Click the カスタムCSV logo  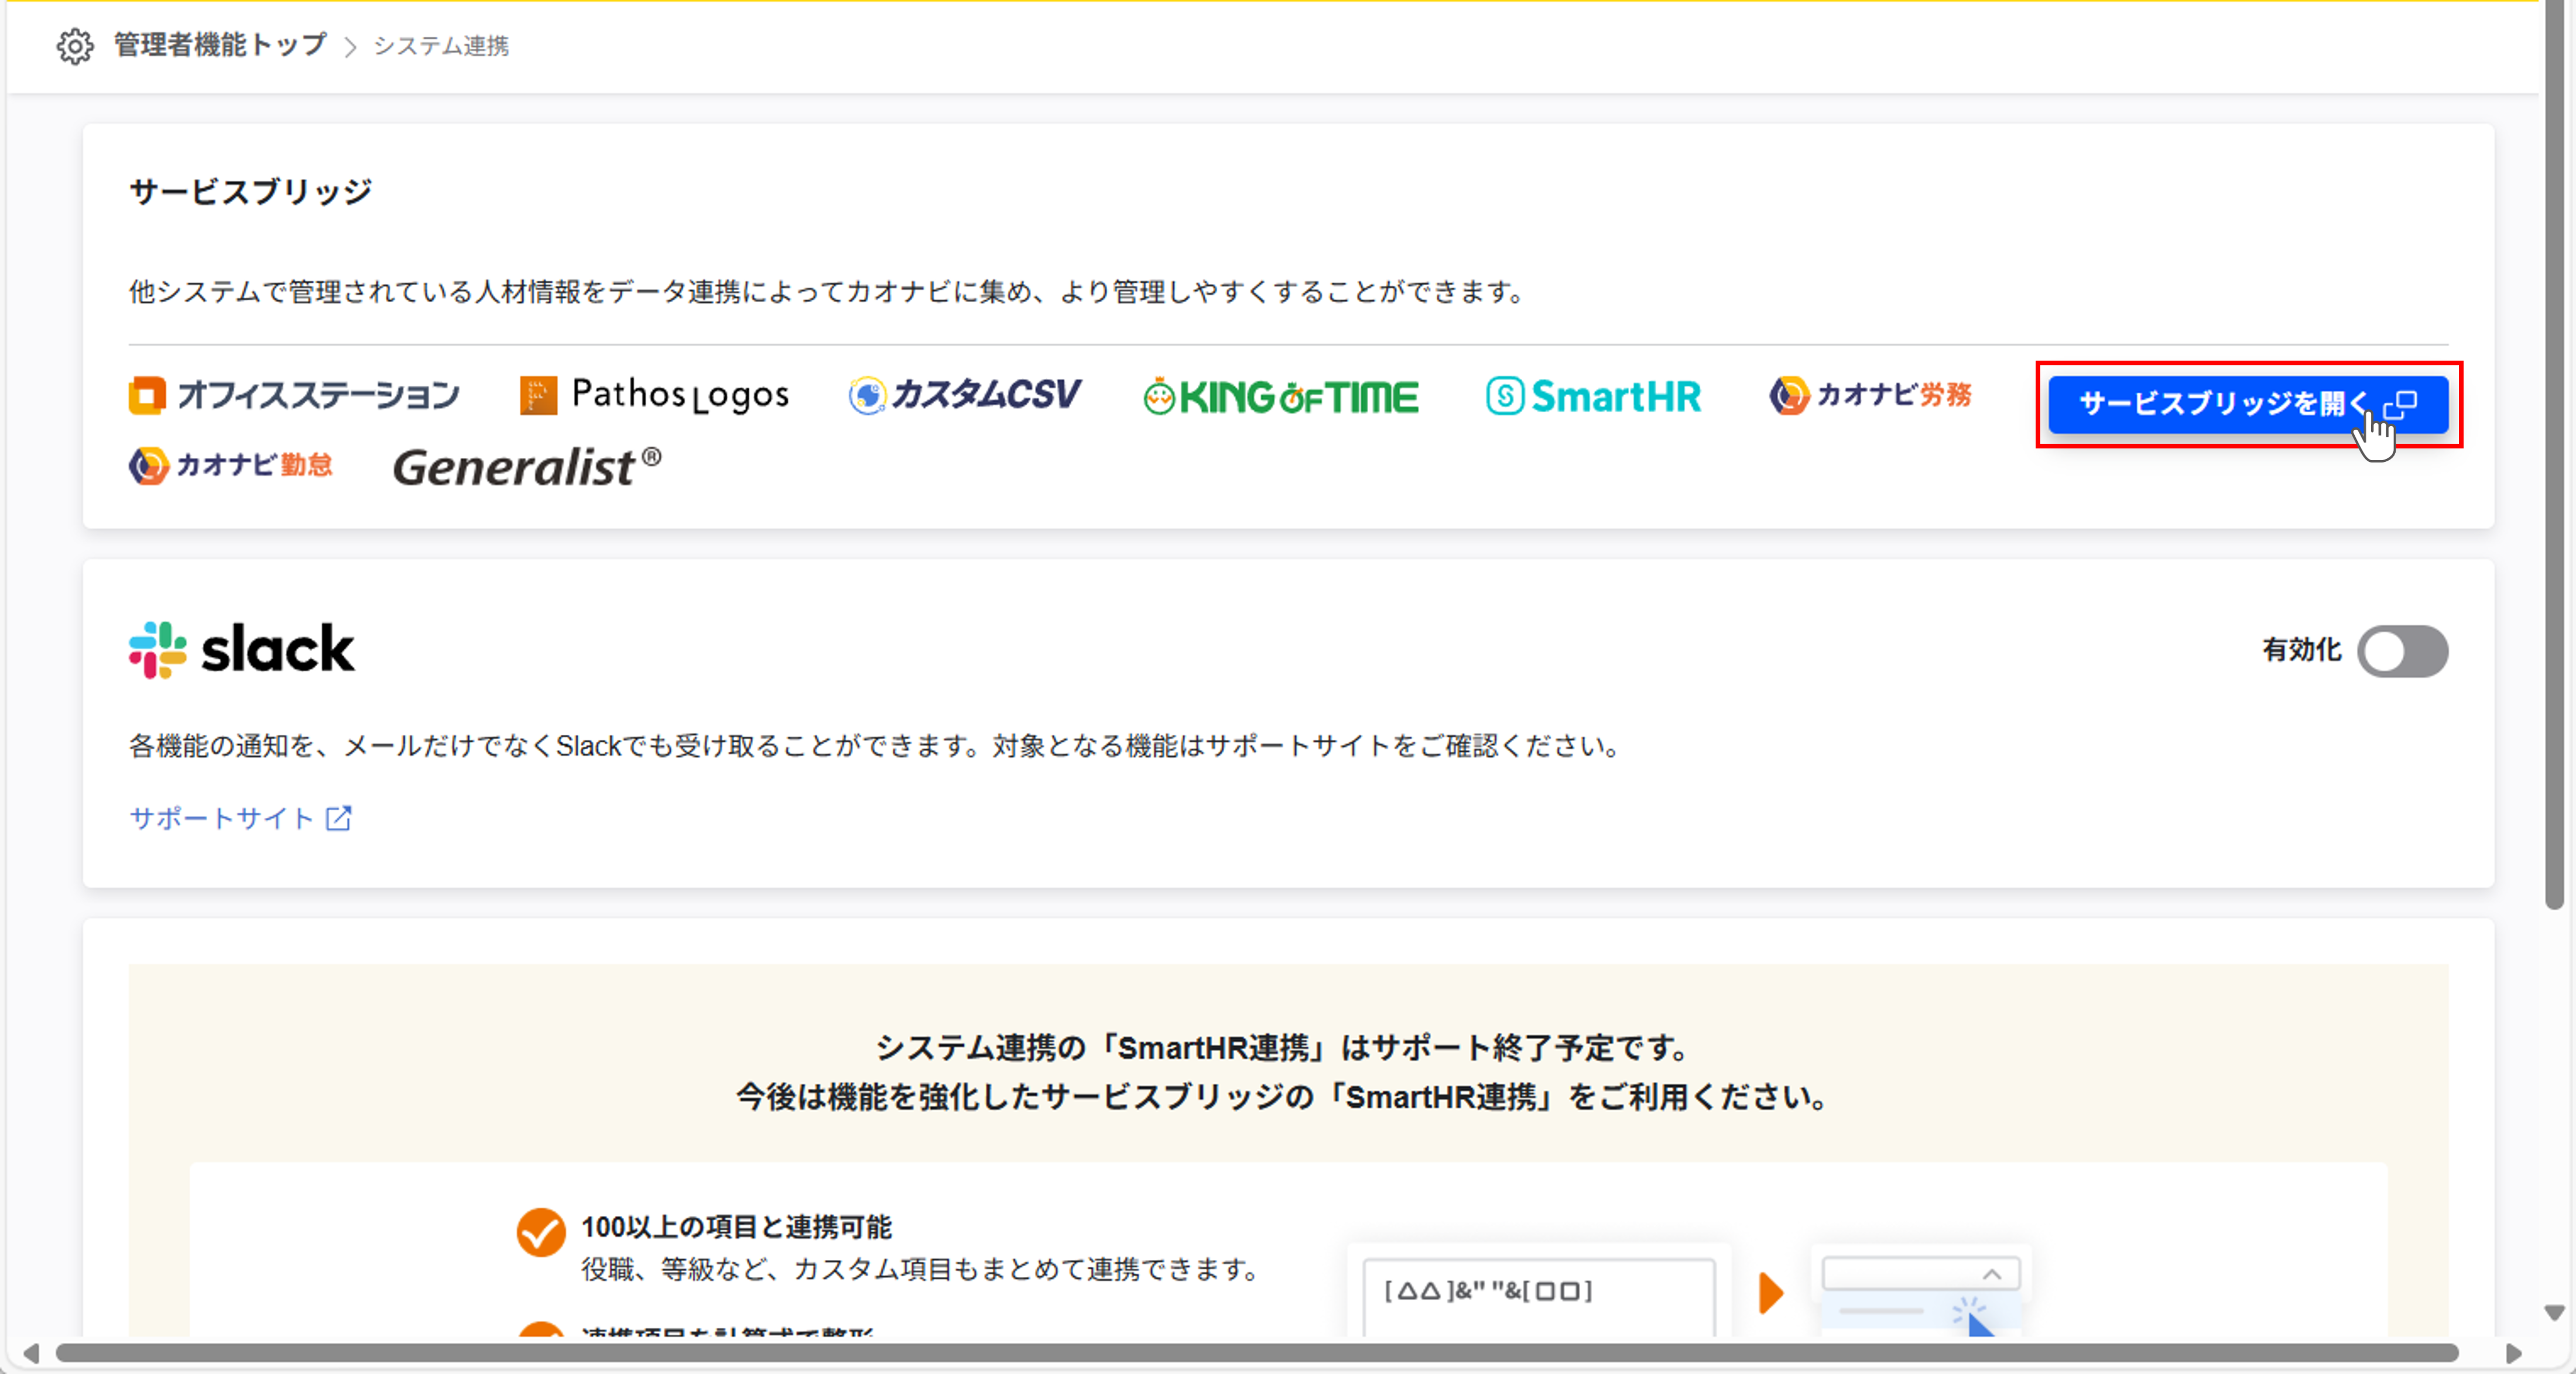click(x=964, y=395)
